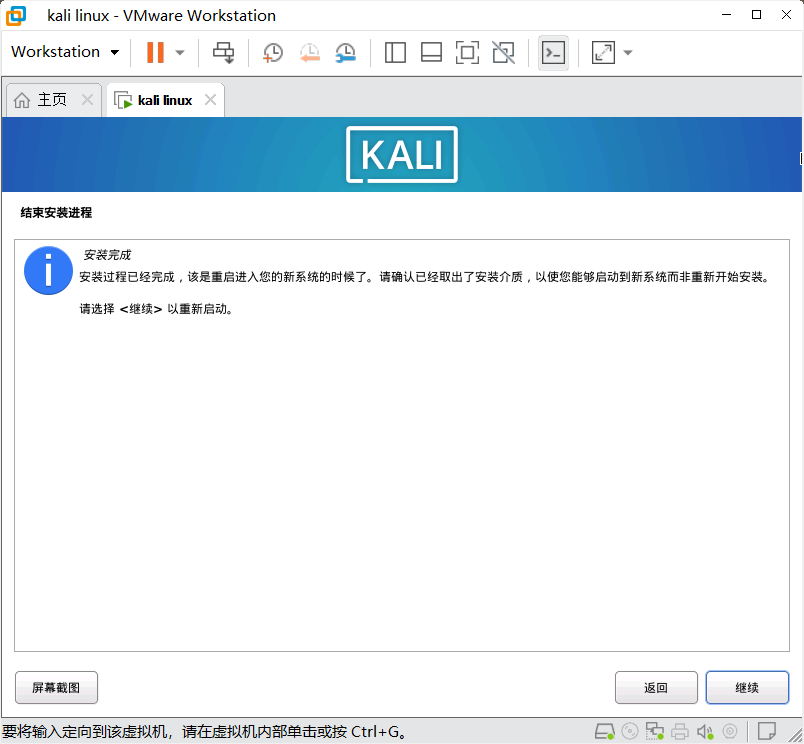Screen dimensions: 804x744
Task: Click the hard disk status icon
Action: 605,731
